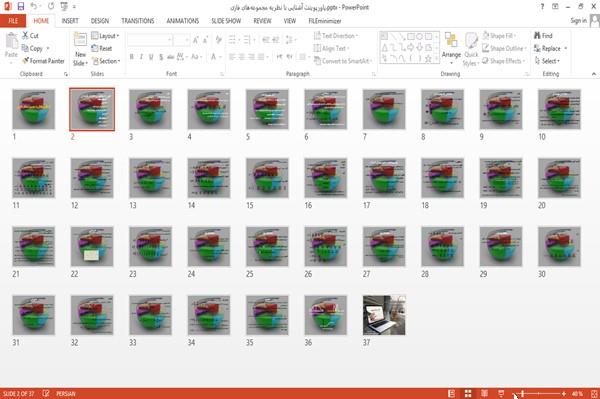Screen dimensions: 600x399
Task: Switch to the INSERT tab
Action: click(70, 21)
